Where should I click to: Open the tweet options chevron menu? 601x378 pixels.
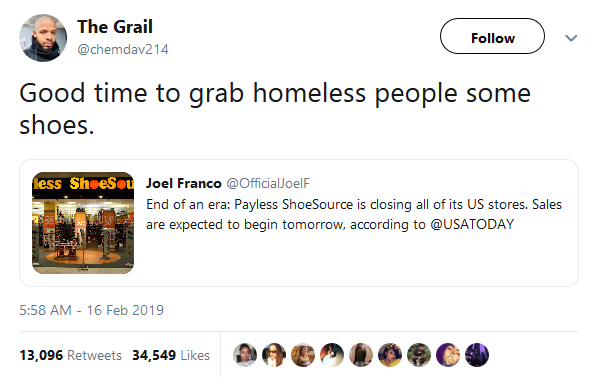coord(571,38)
